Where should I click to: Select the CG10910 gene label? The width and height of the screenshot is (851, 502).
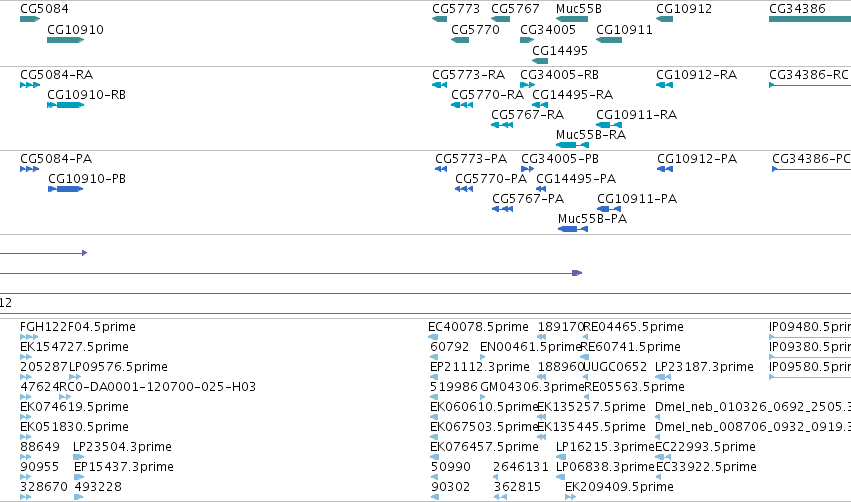[x=75, y=29]
